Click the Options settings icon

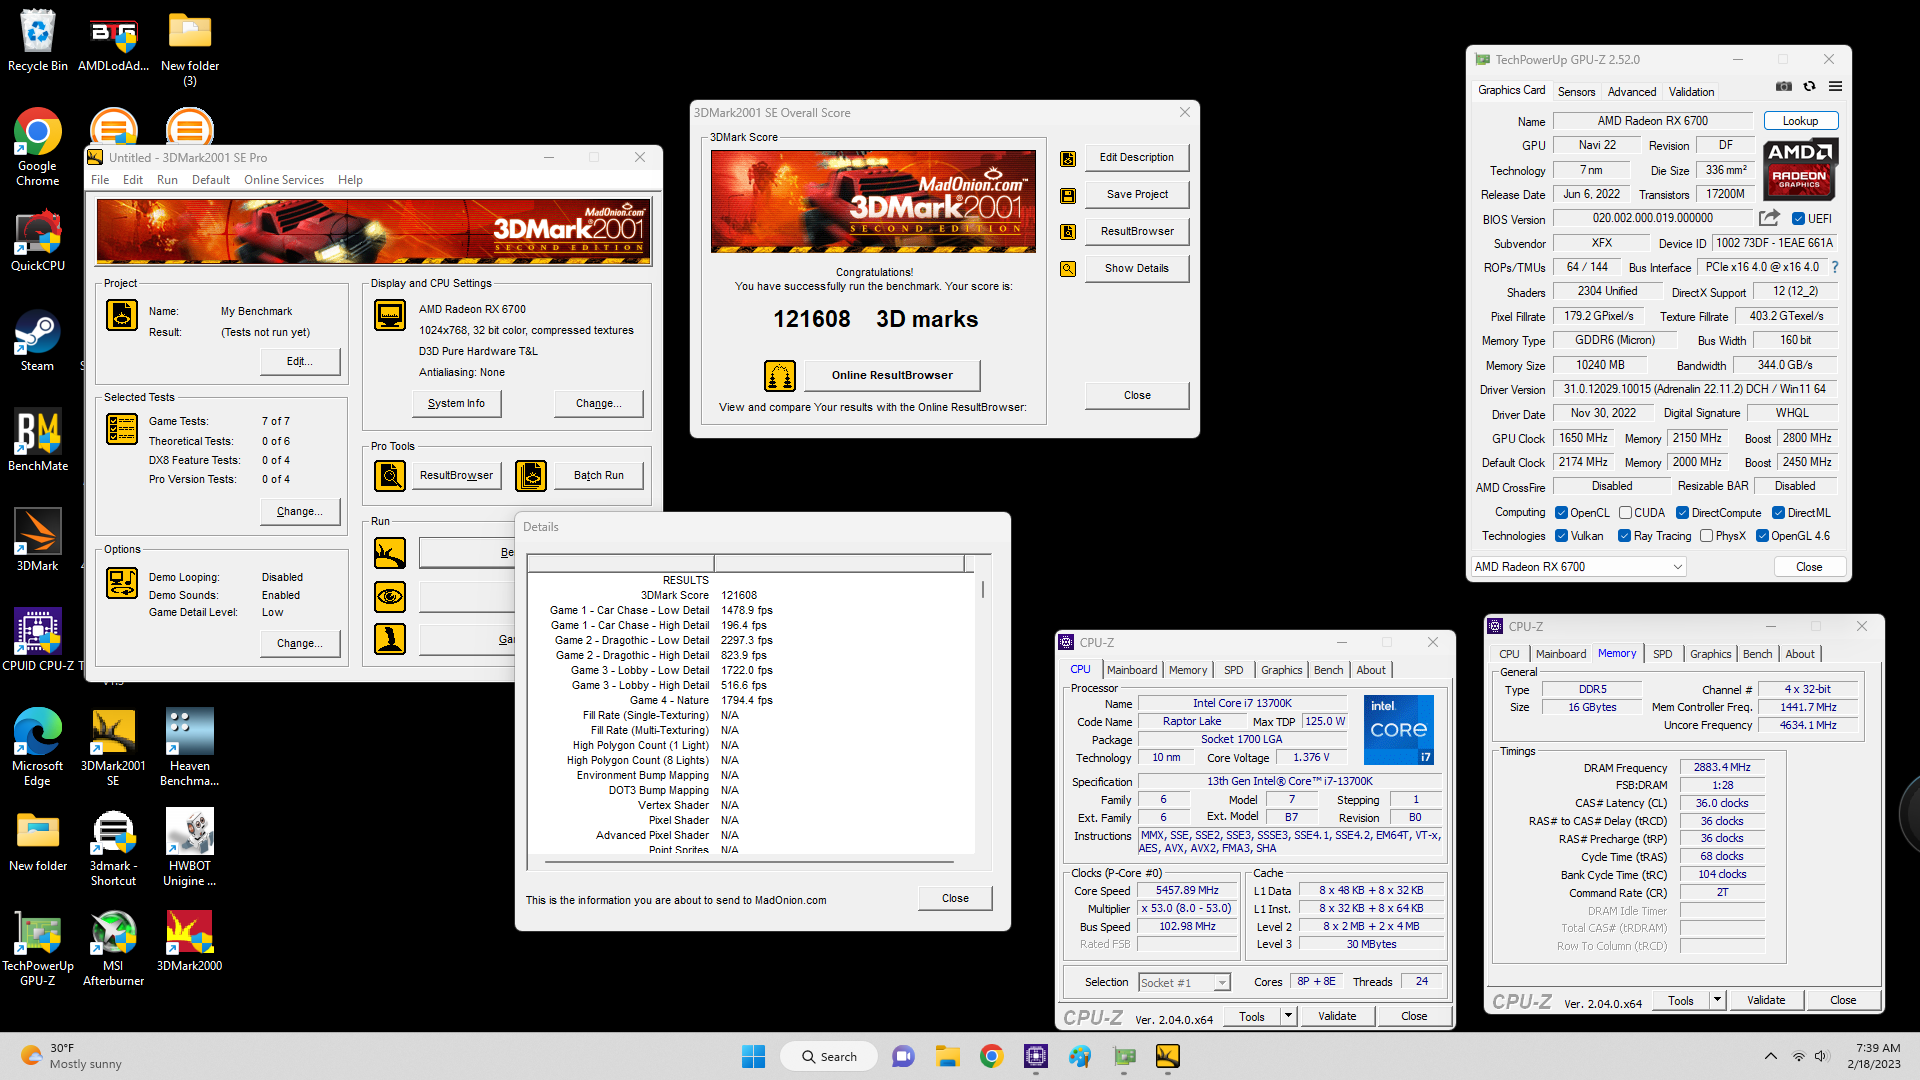point(122,583)
